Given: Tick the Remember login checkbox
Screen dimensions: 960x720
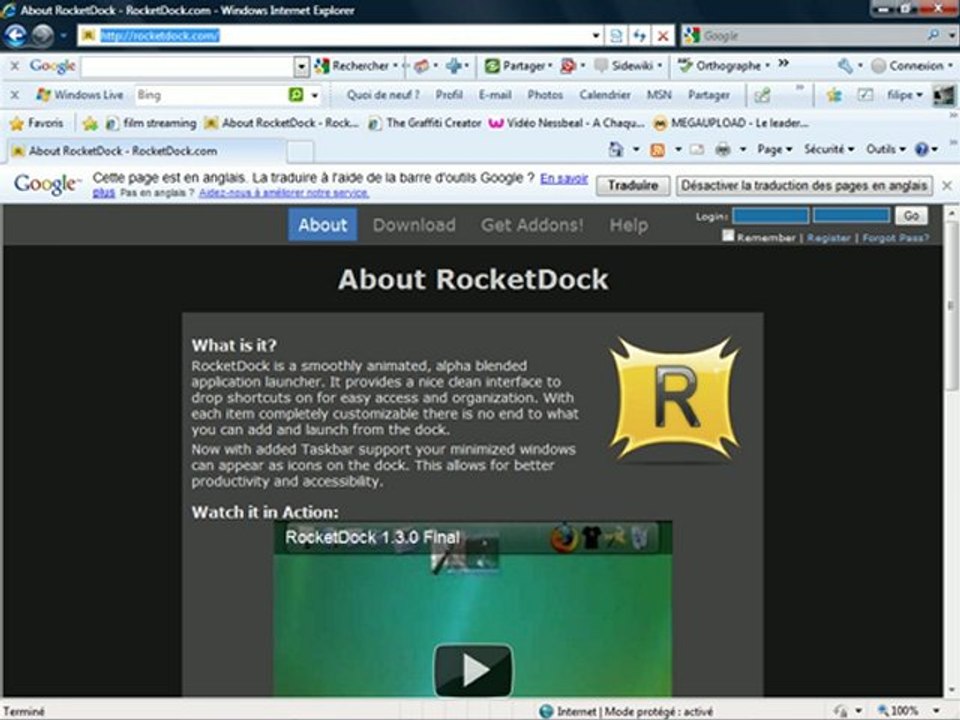Looking at the screenshot, I should tap(728, 236).
